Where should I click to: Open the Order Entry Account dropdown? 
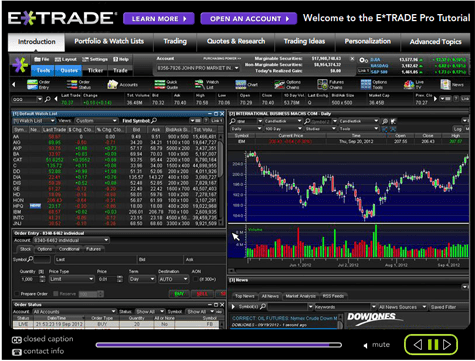click(x=71, y=240)
